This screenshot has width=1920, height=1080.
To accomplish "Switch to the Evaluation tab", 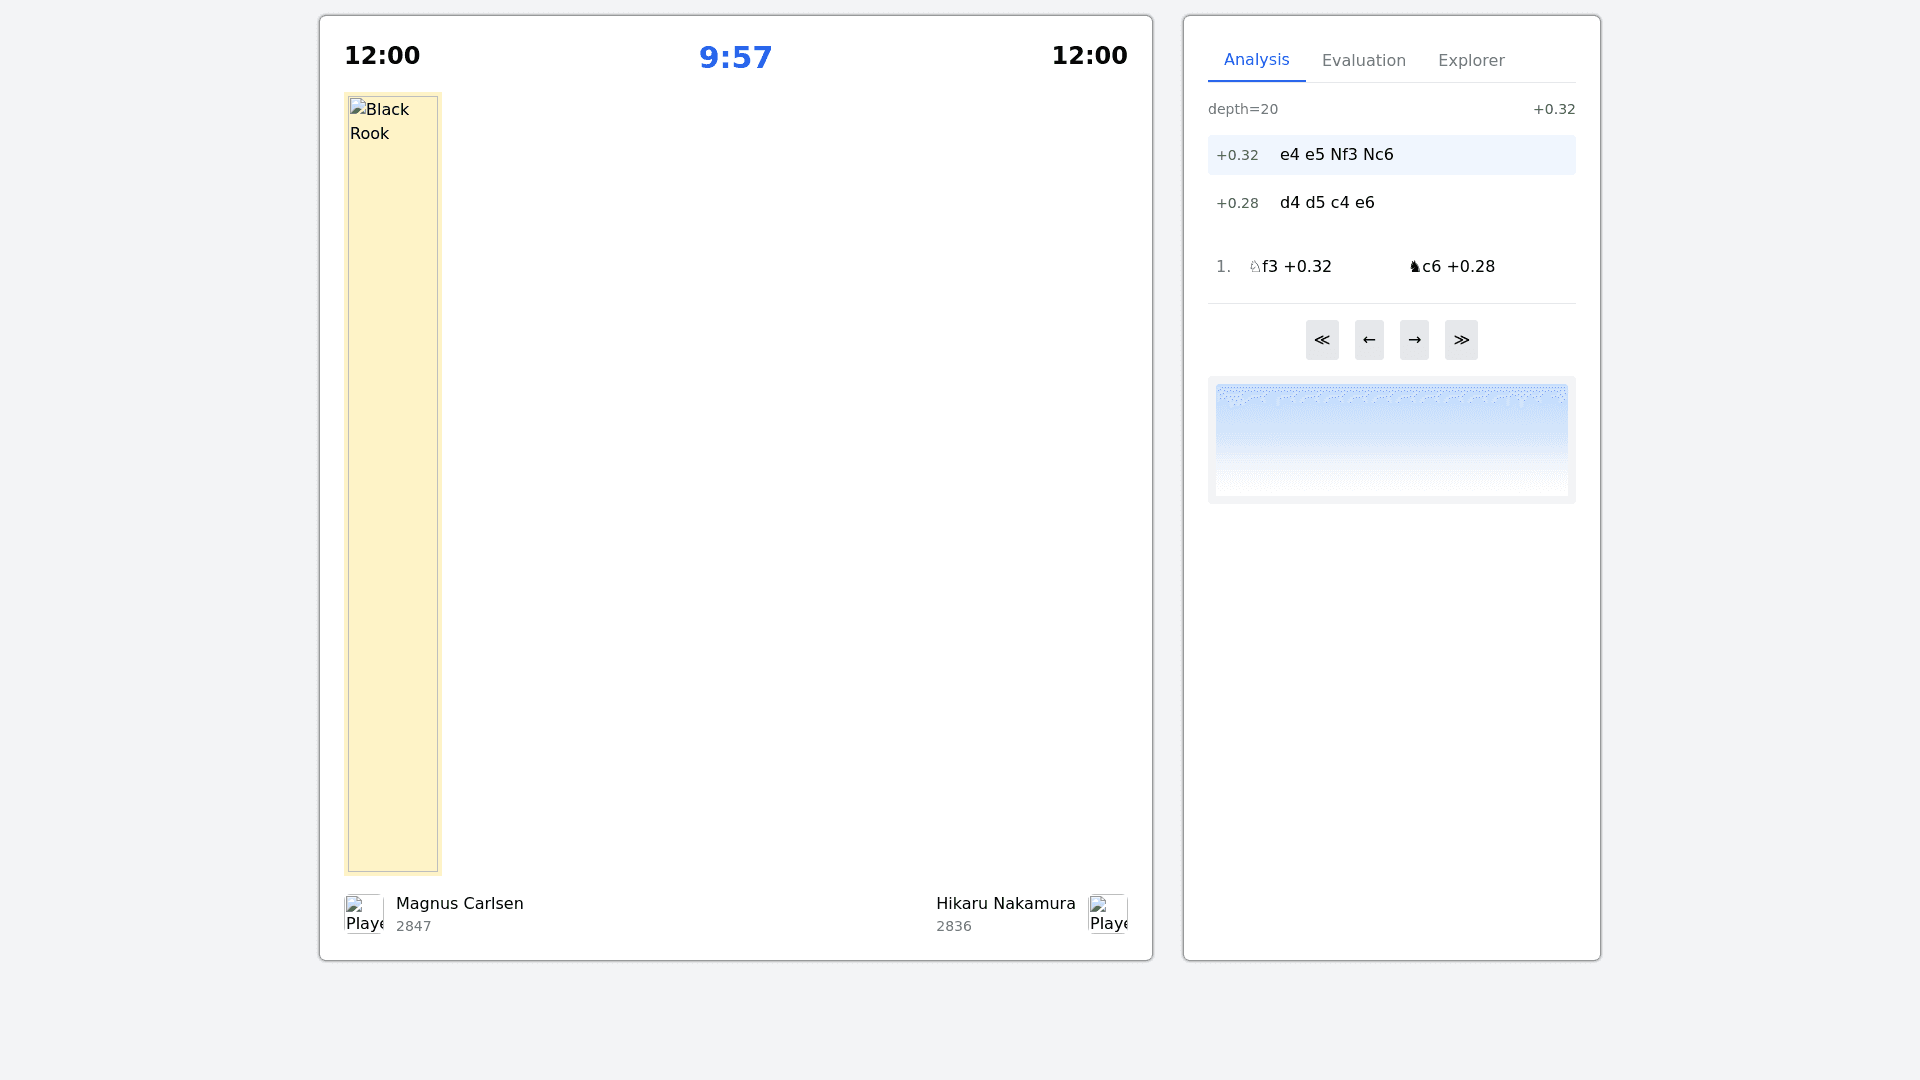I will coord(1364,60).
